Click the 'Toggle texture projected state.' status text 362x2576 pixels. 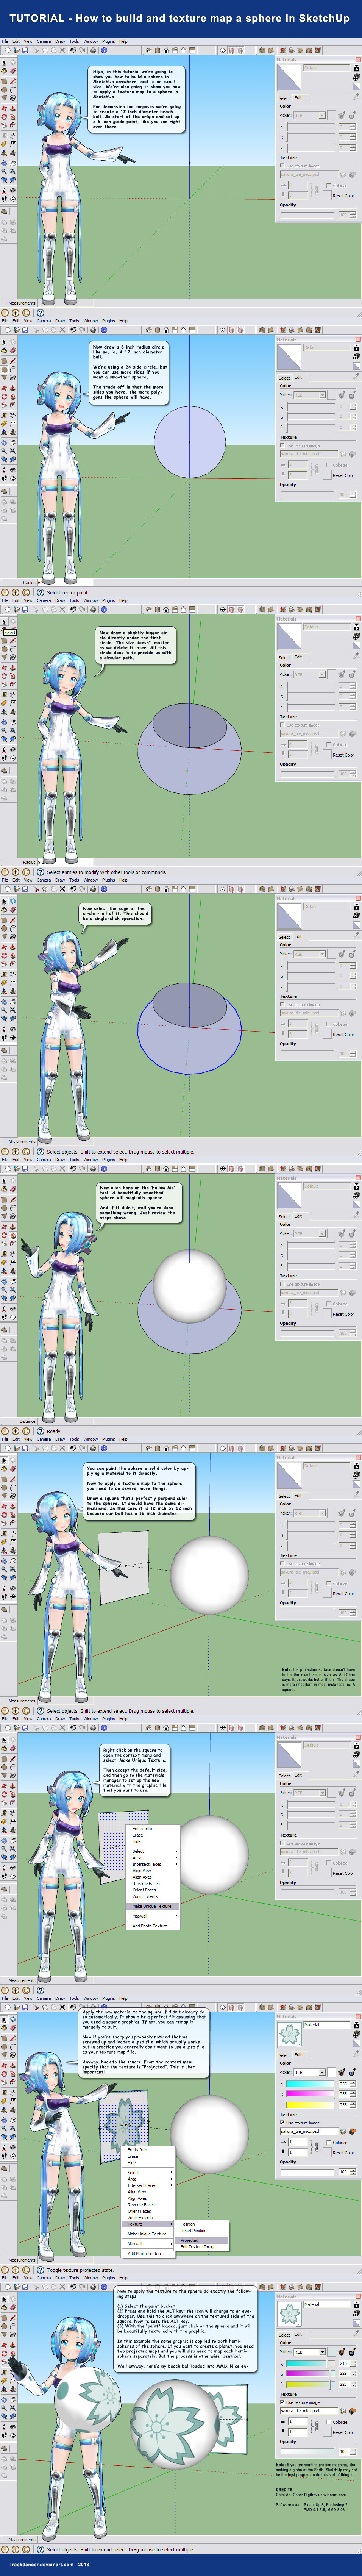click(x=81, y=2270)
